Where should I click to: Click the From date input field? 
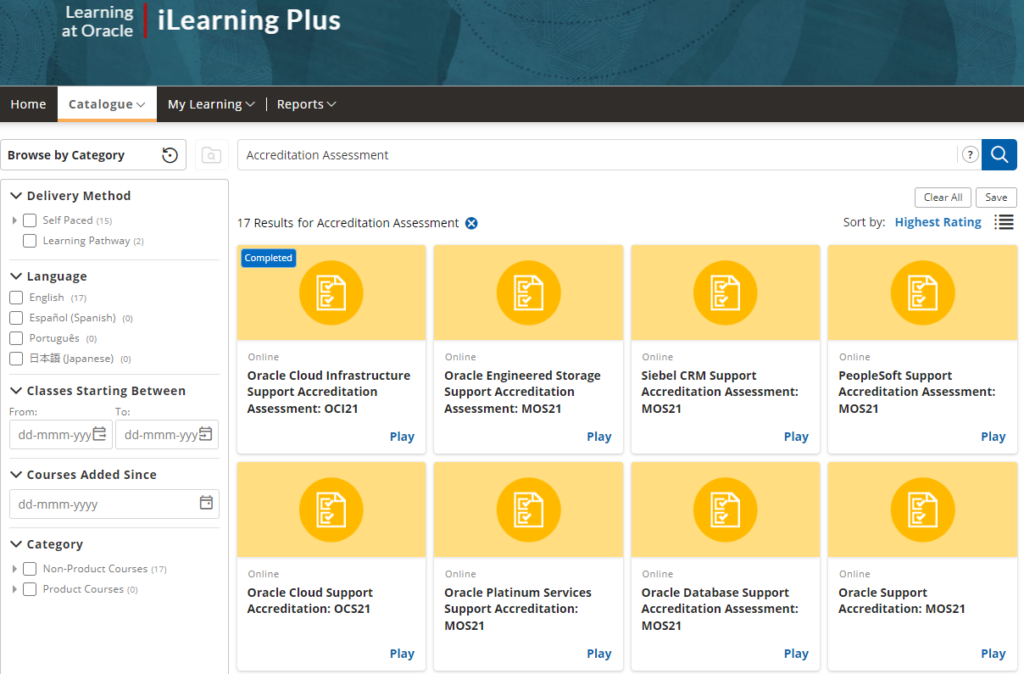61,434
